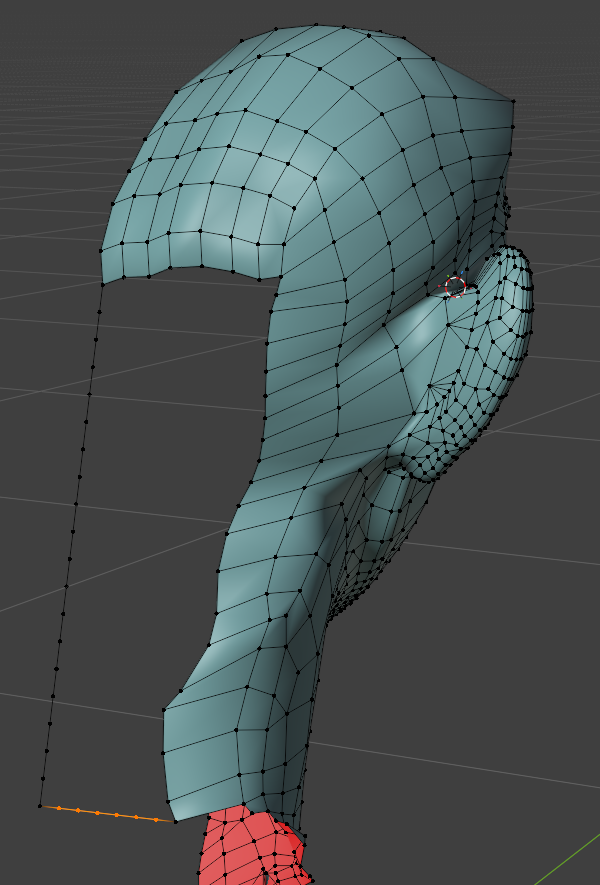Click the top-right corner vertex of the head mesh
Screen dimensions: 600x885
tap(514, 101)
